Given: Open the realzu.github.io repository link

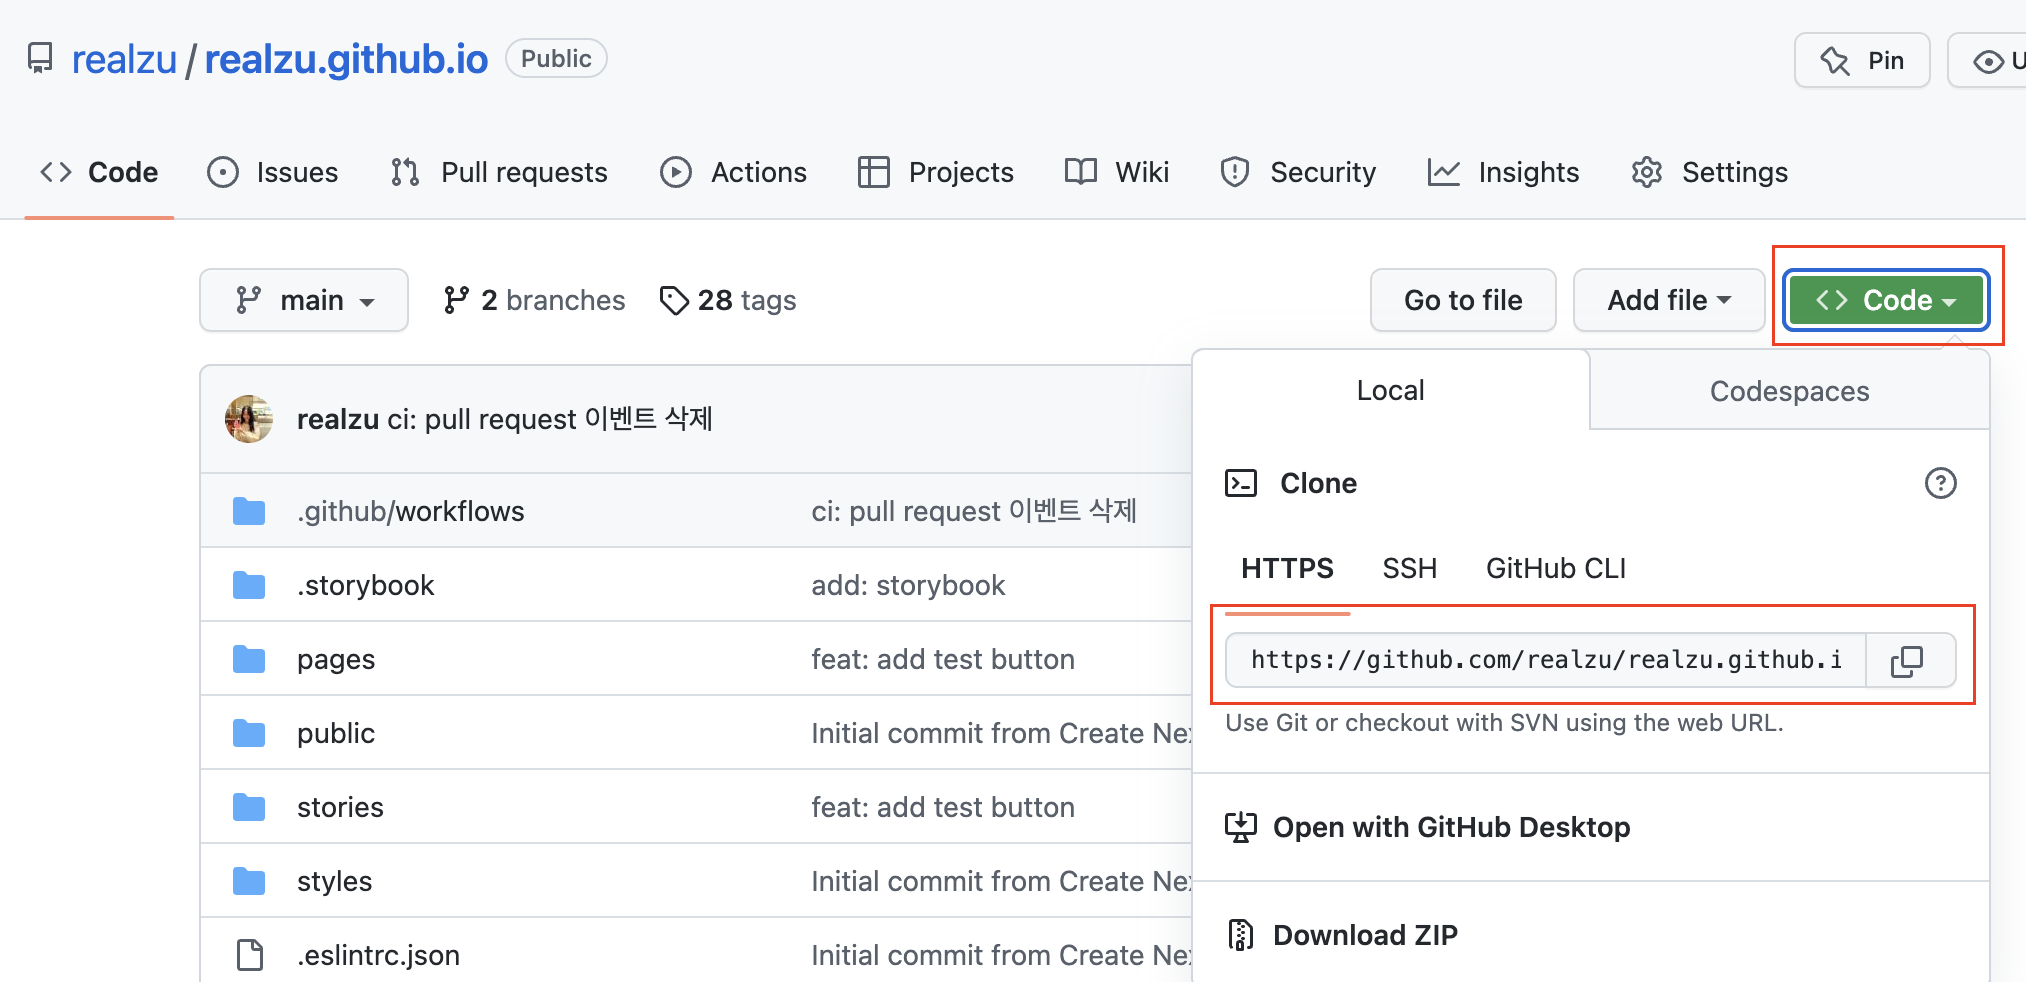Looking at the screenshot, I should click(346, 59).
